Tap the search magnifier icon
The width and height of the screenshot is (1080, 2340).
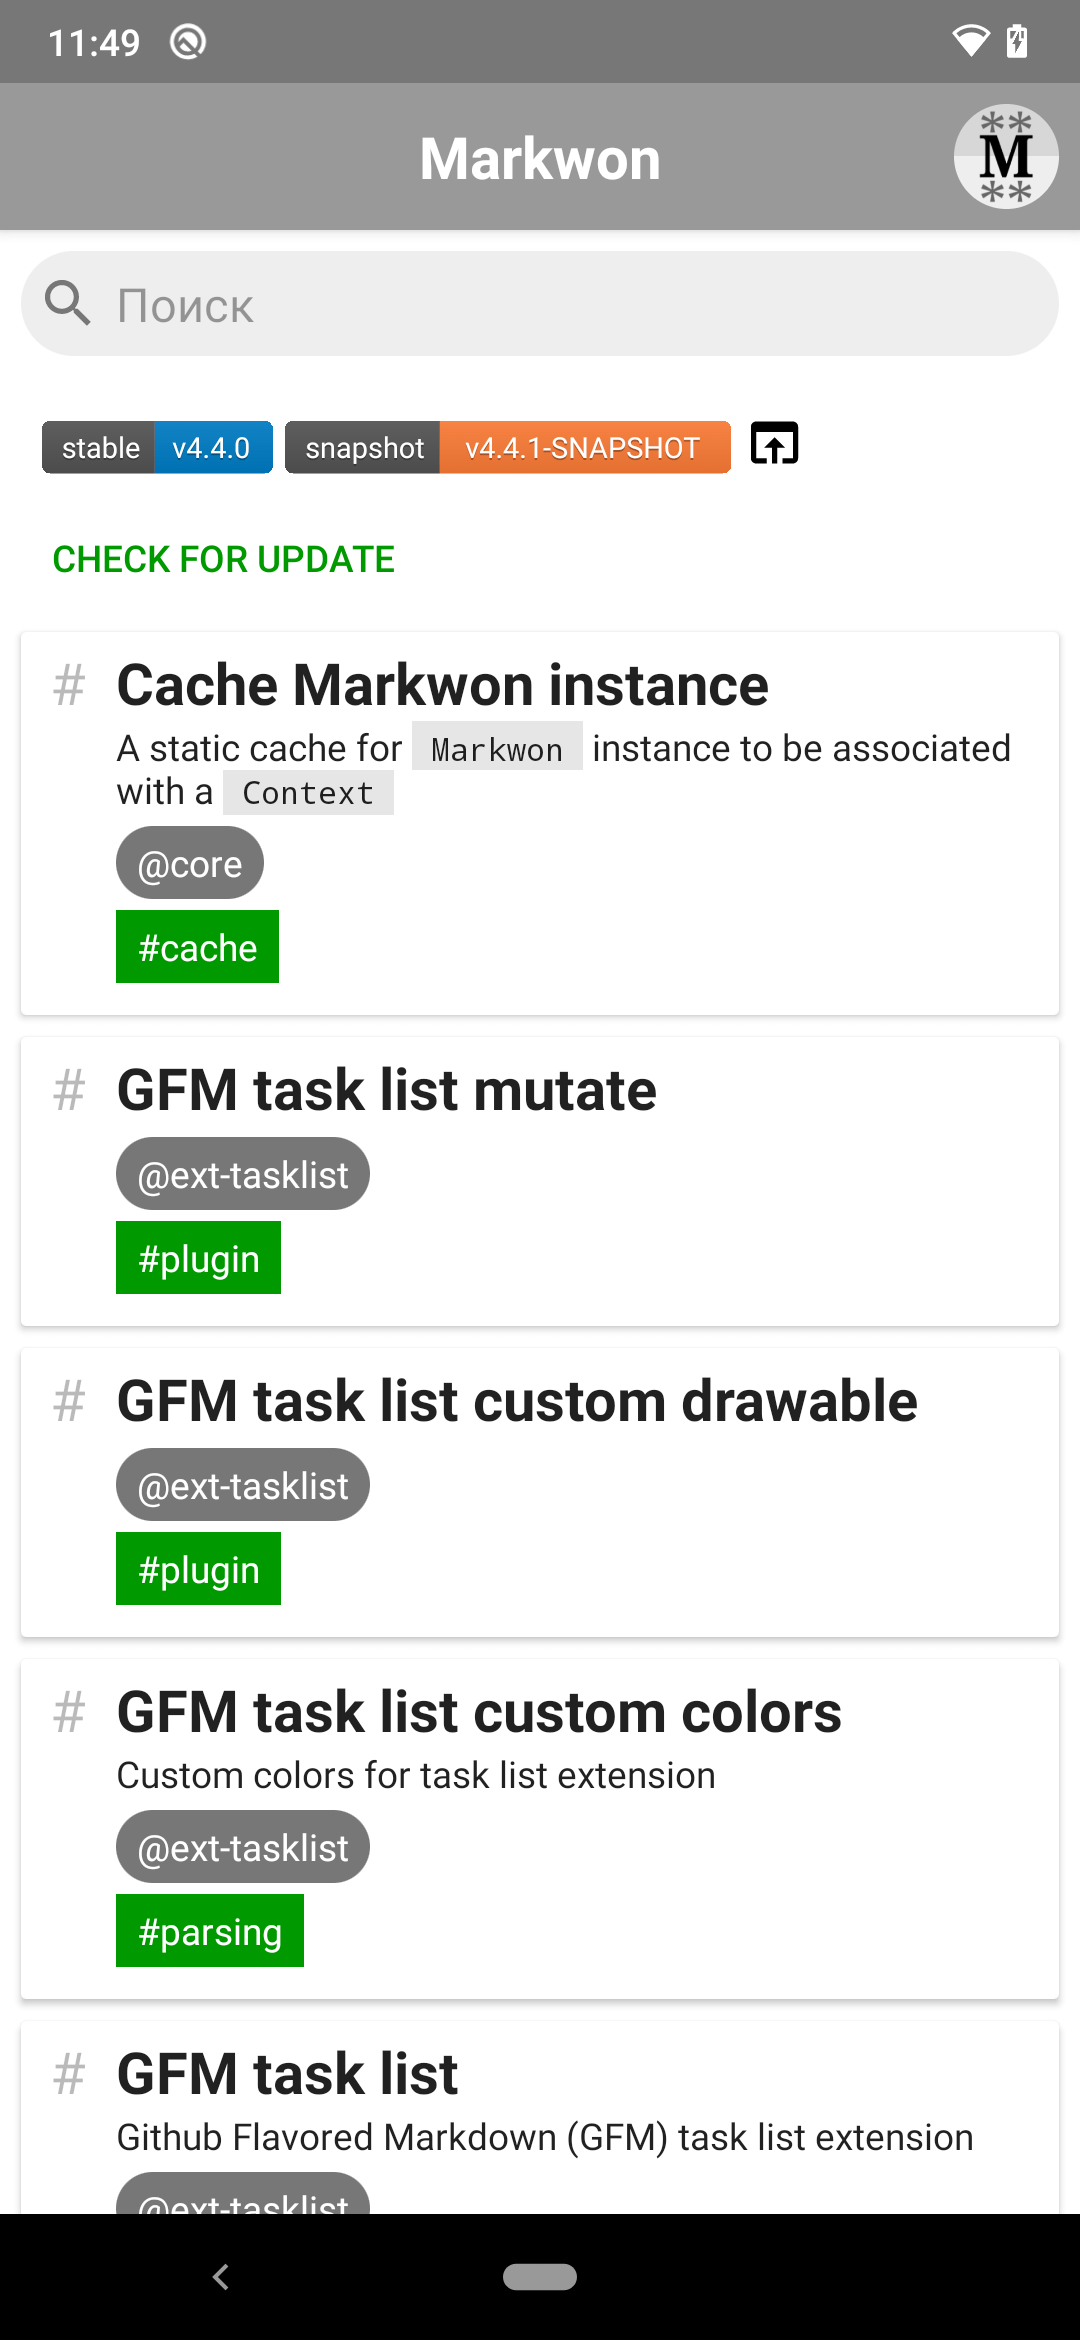click(68, 303)
